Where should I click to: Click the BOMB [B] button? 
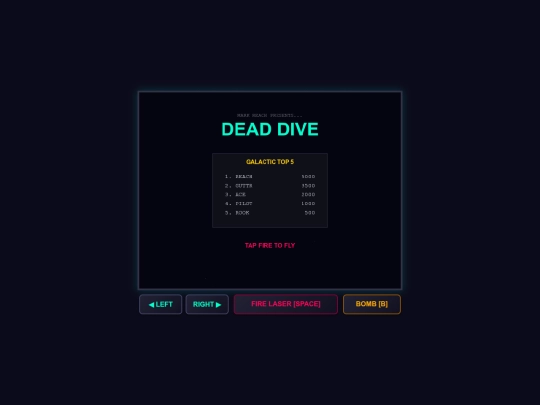pos(372,304)
